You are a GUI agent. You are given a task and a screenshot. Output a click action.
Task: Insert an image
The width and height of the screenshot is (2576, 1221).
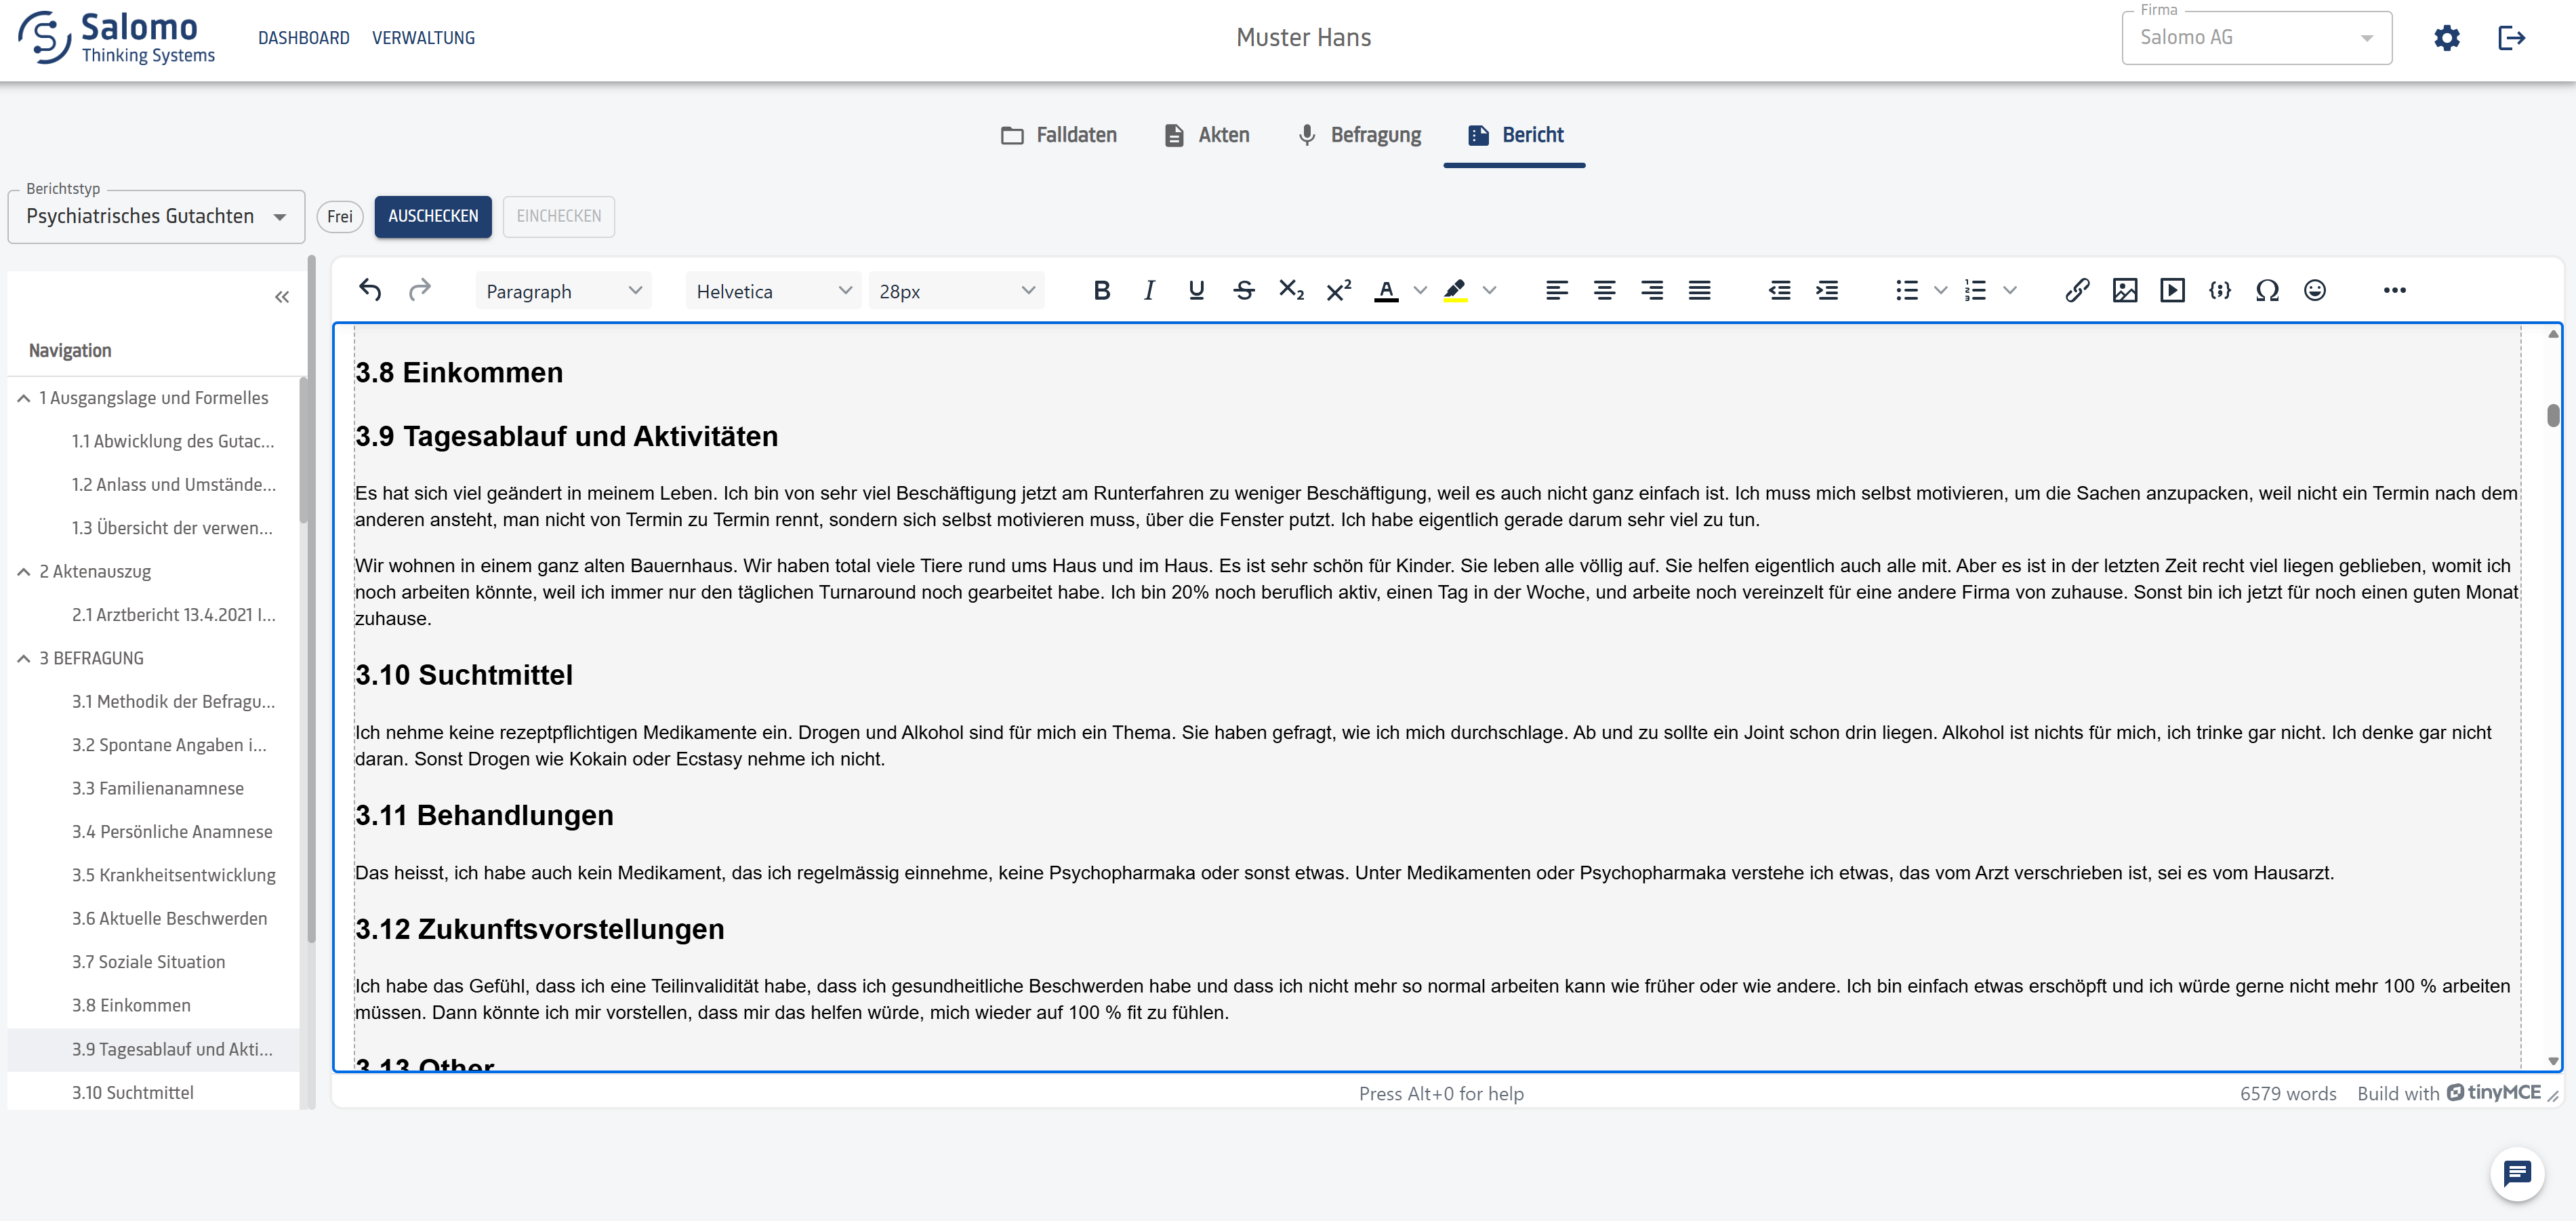[2125, 290]
